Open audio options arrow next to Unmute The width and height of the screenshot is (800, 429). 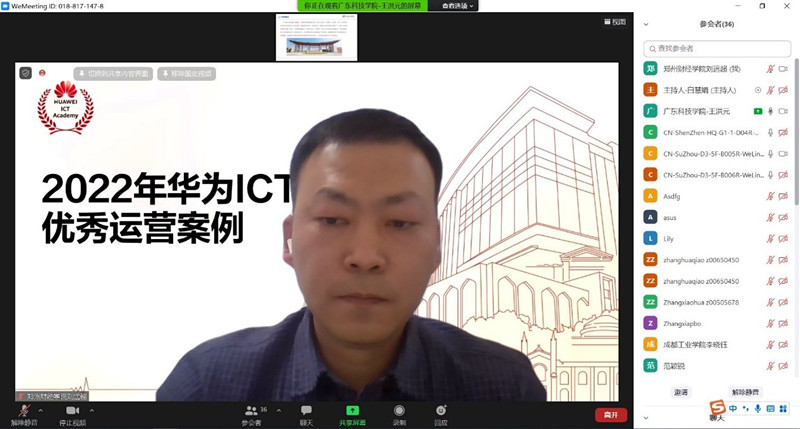40,410
